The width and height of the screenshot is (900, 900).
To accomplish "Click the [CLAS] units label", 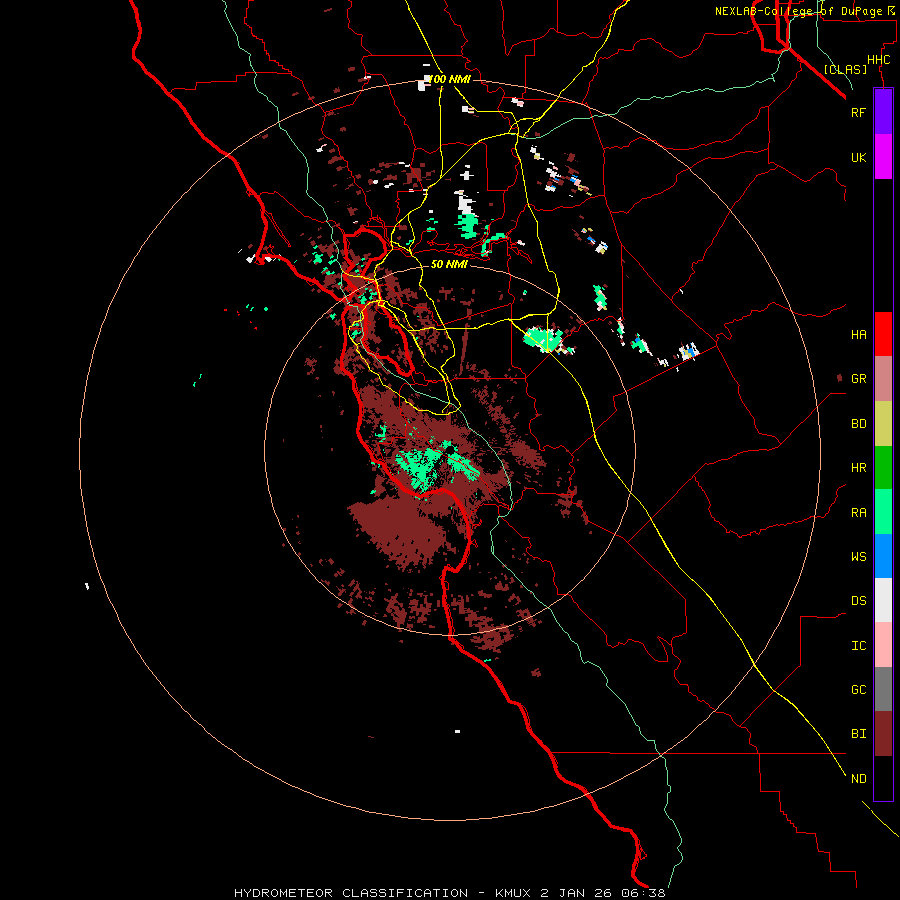I will 845,69.
